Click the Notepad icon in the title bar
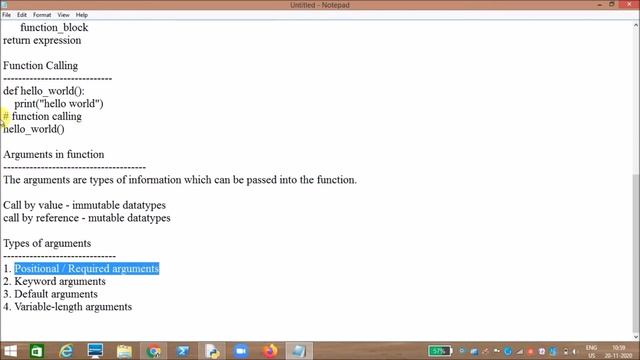The image size is (640, 360). (x=4, y=5)
